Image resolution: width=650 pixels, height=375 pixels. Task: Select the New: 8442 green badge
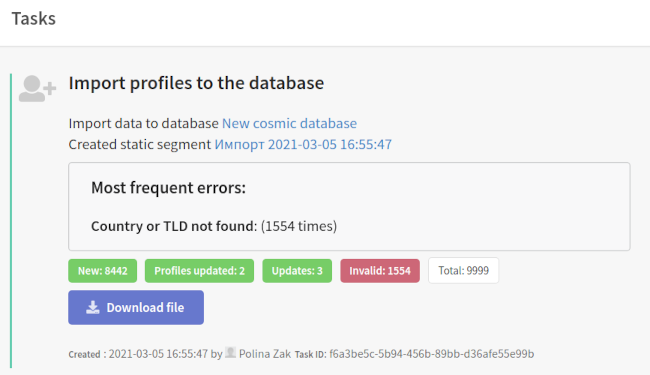point(102,271)
